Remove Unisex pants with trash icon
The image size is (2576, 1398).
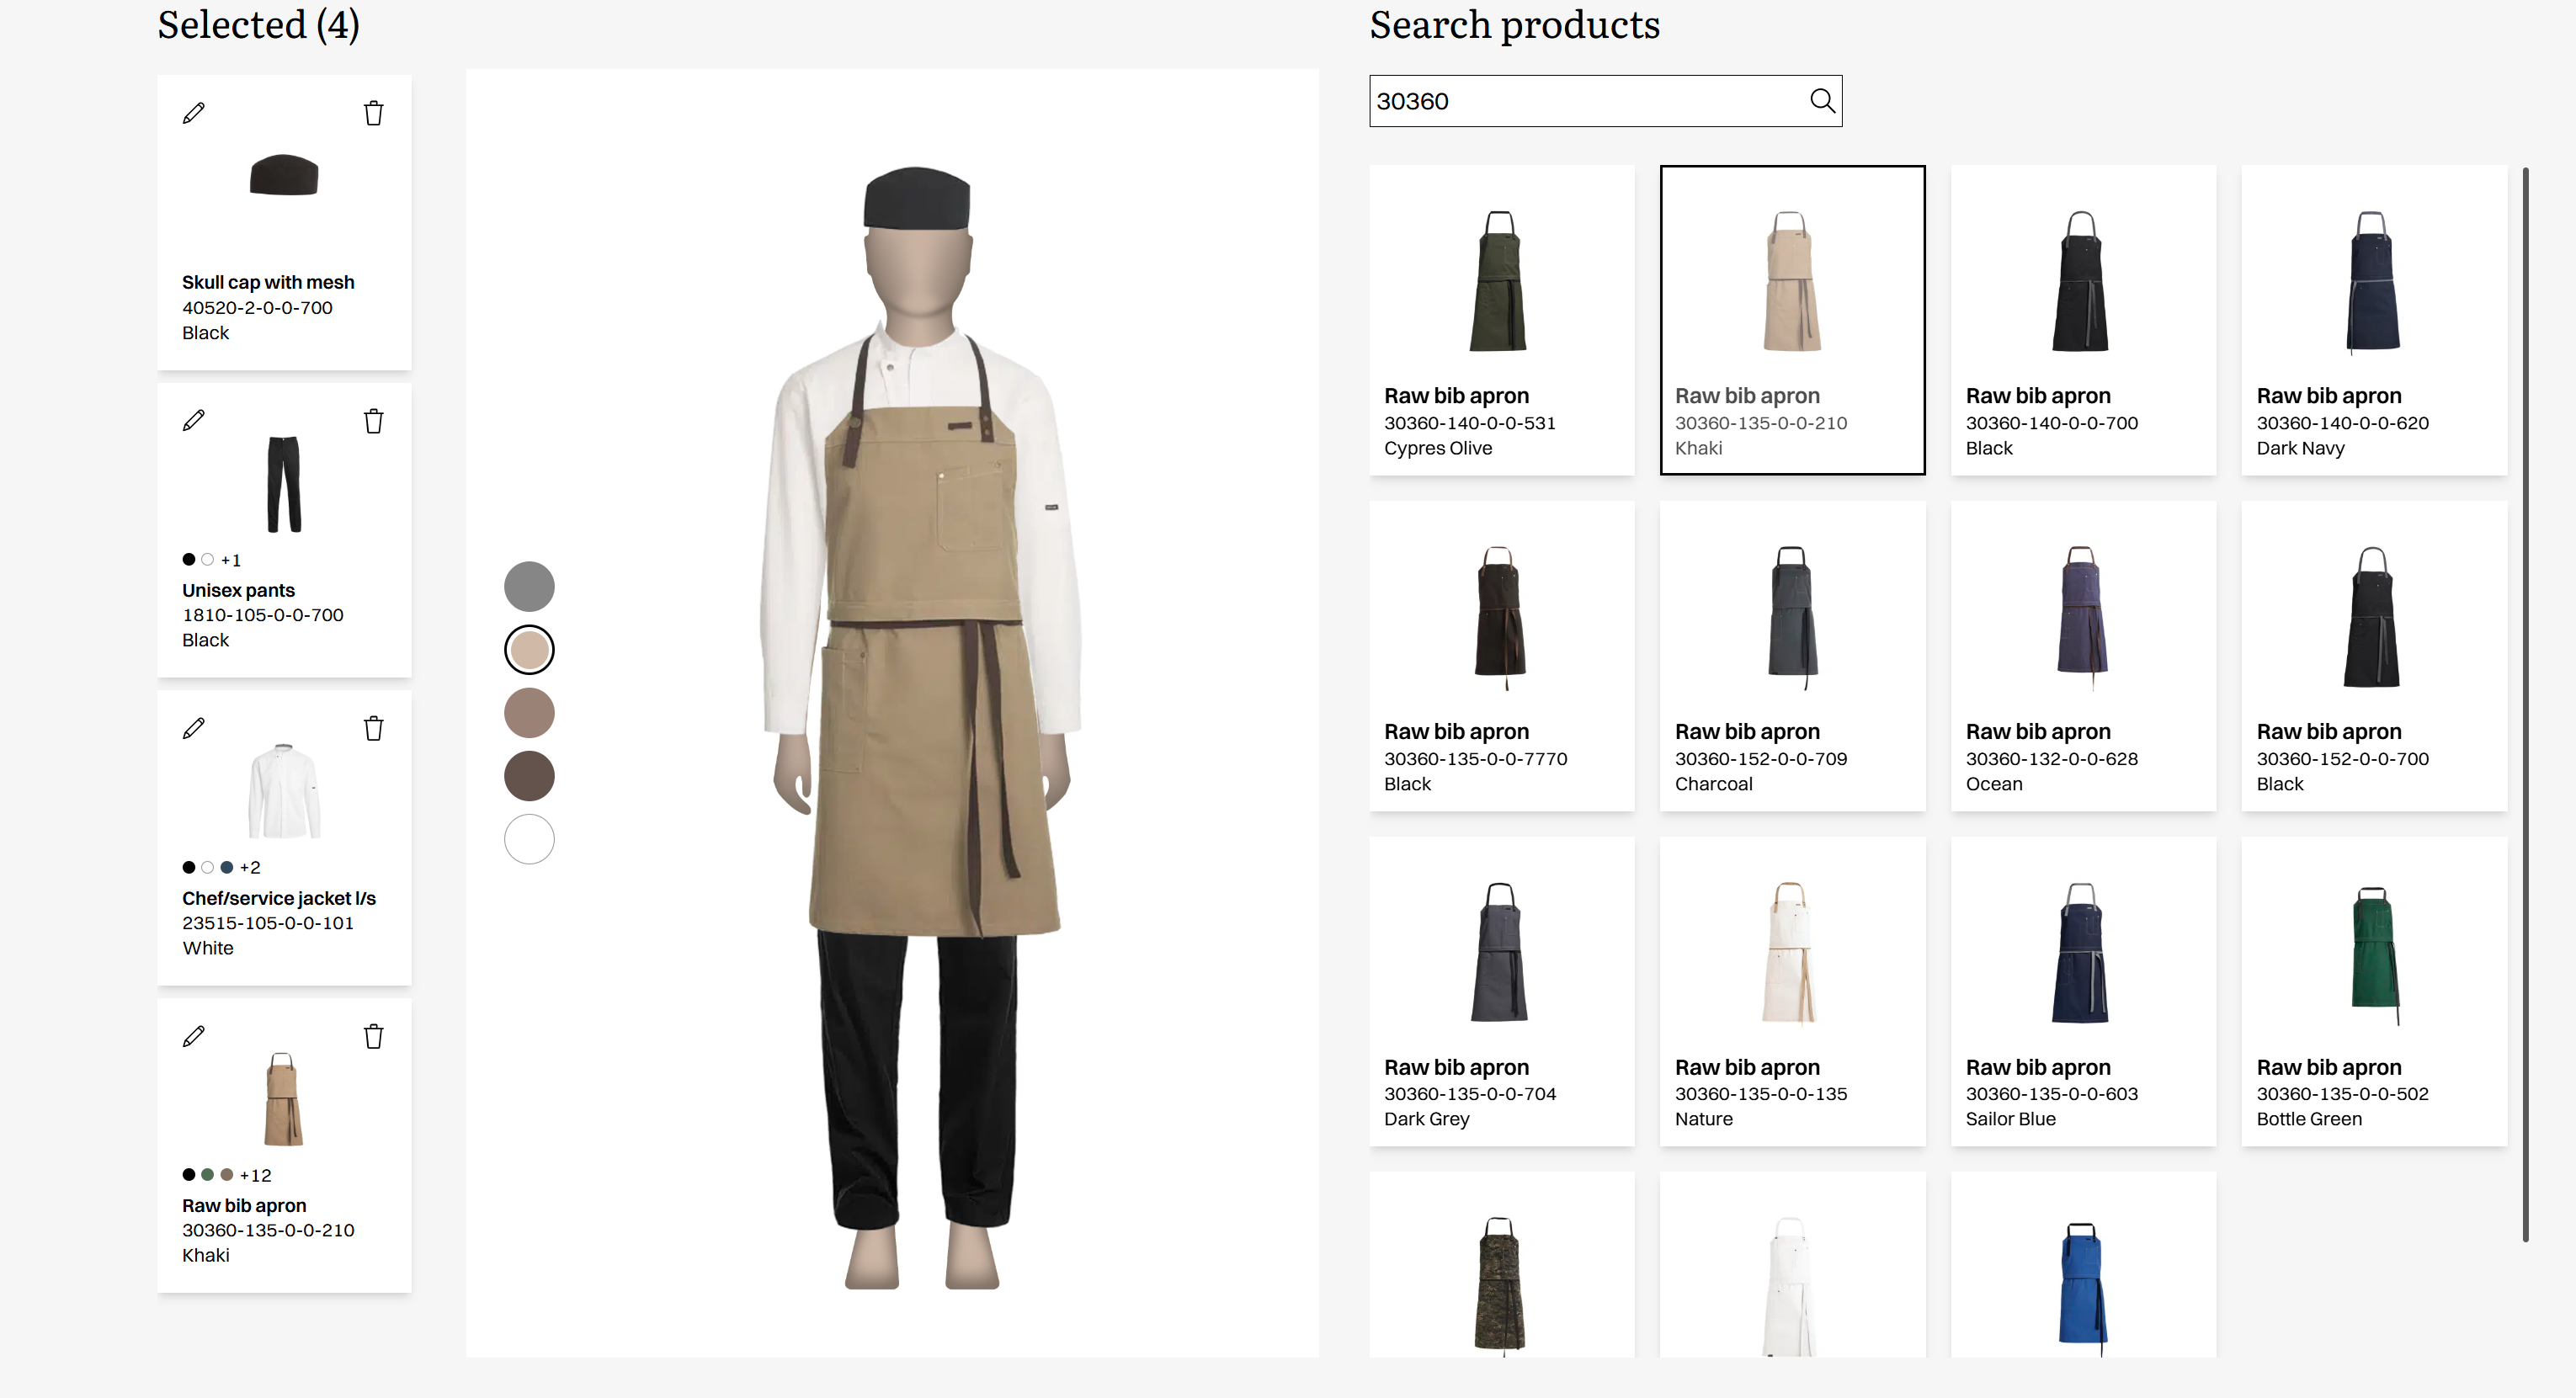click(x=373, y=421)
